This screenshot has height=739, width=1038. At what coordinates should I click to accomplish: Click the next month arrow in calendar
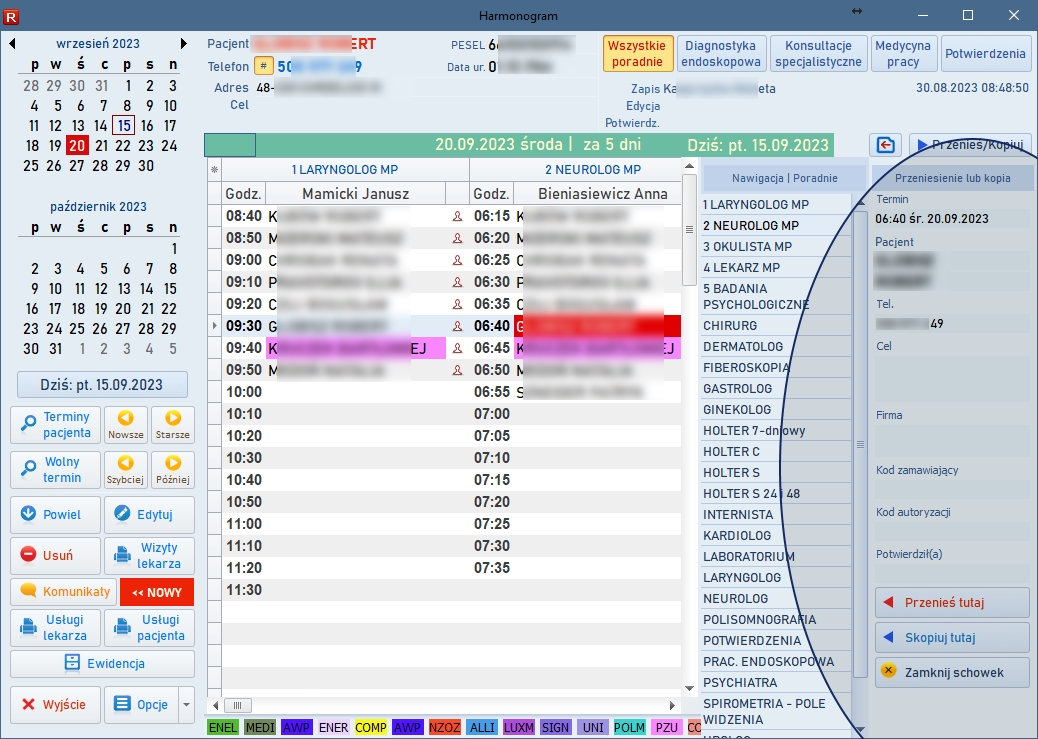tap(184, 44)
